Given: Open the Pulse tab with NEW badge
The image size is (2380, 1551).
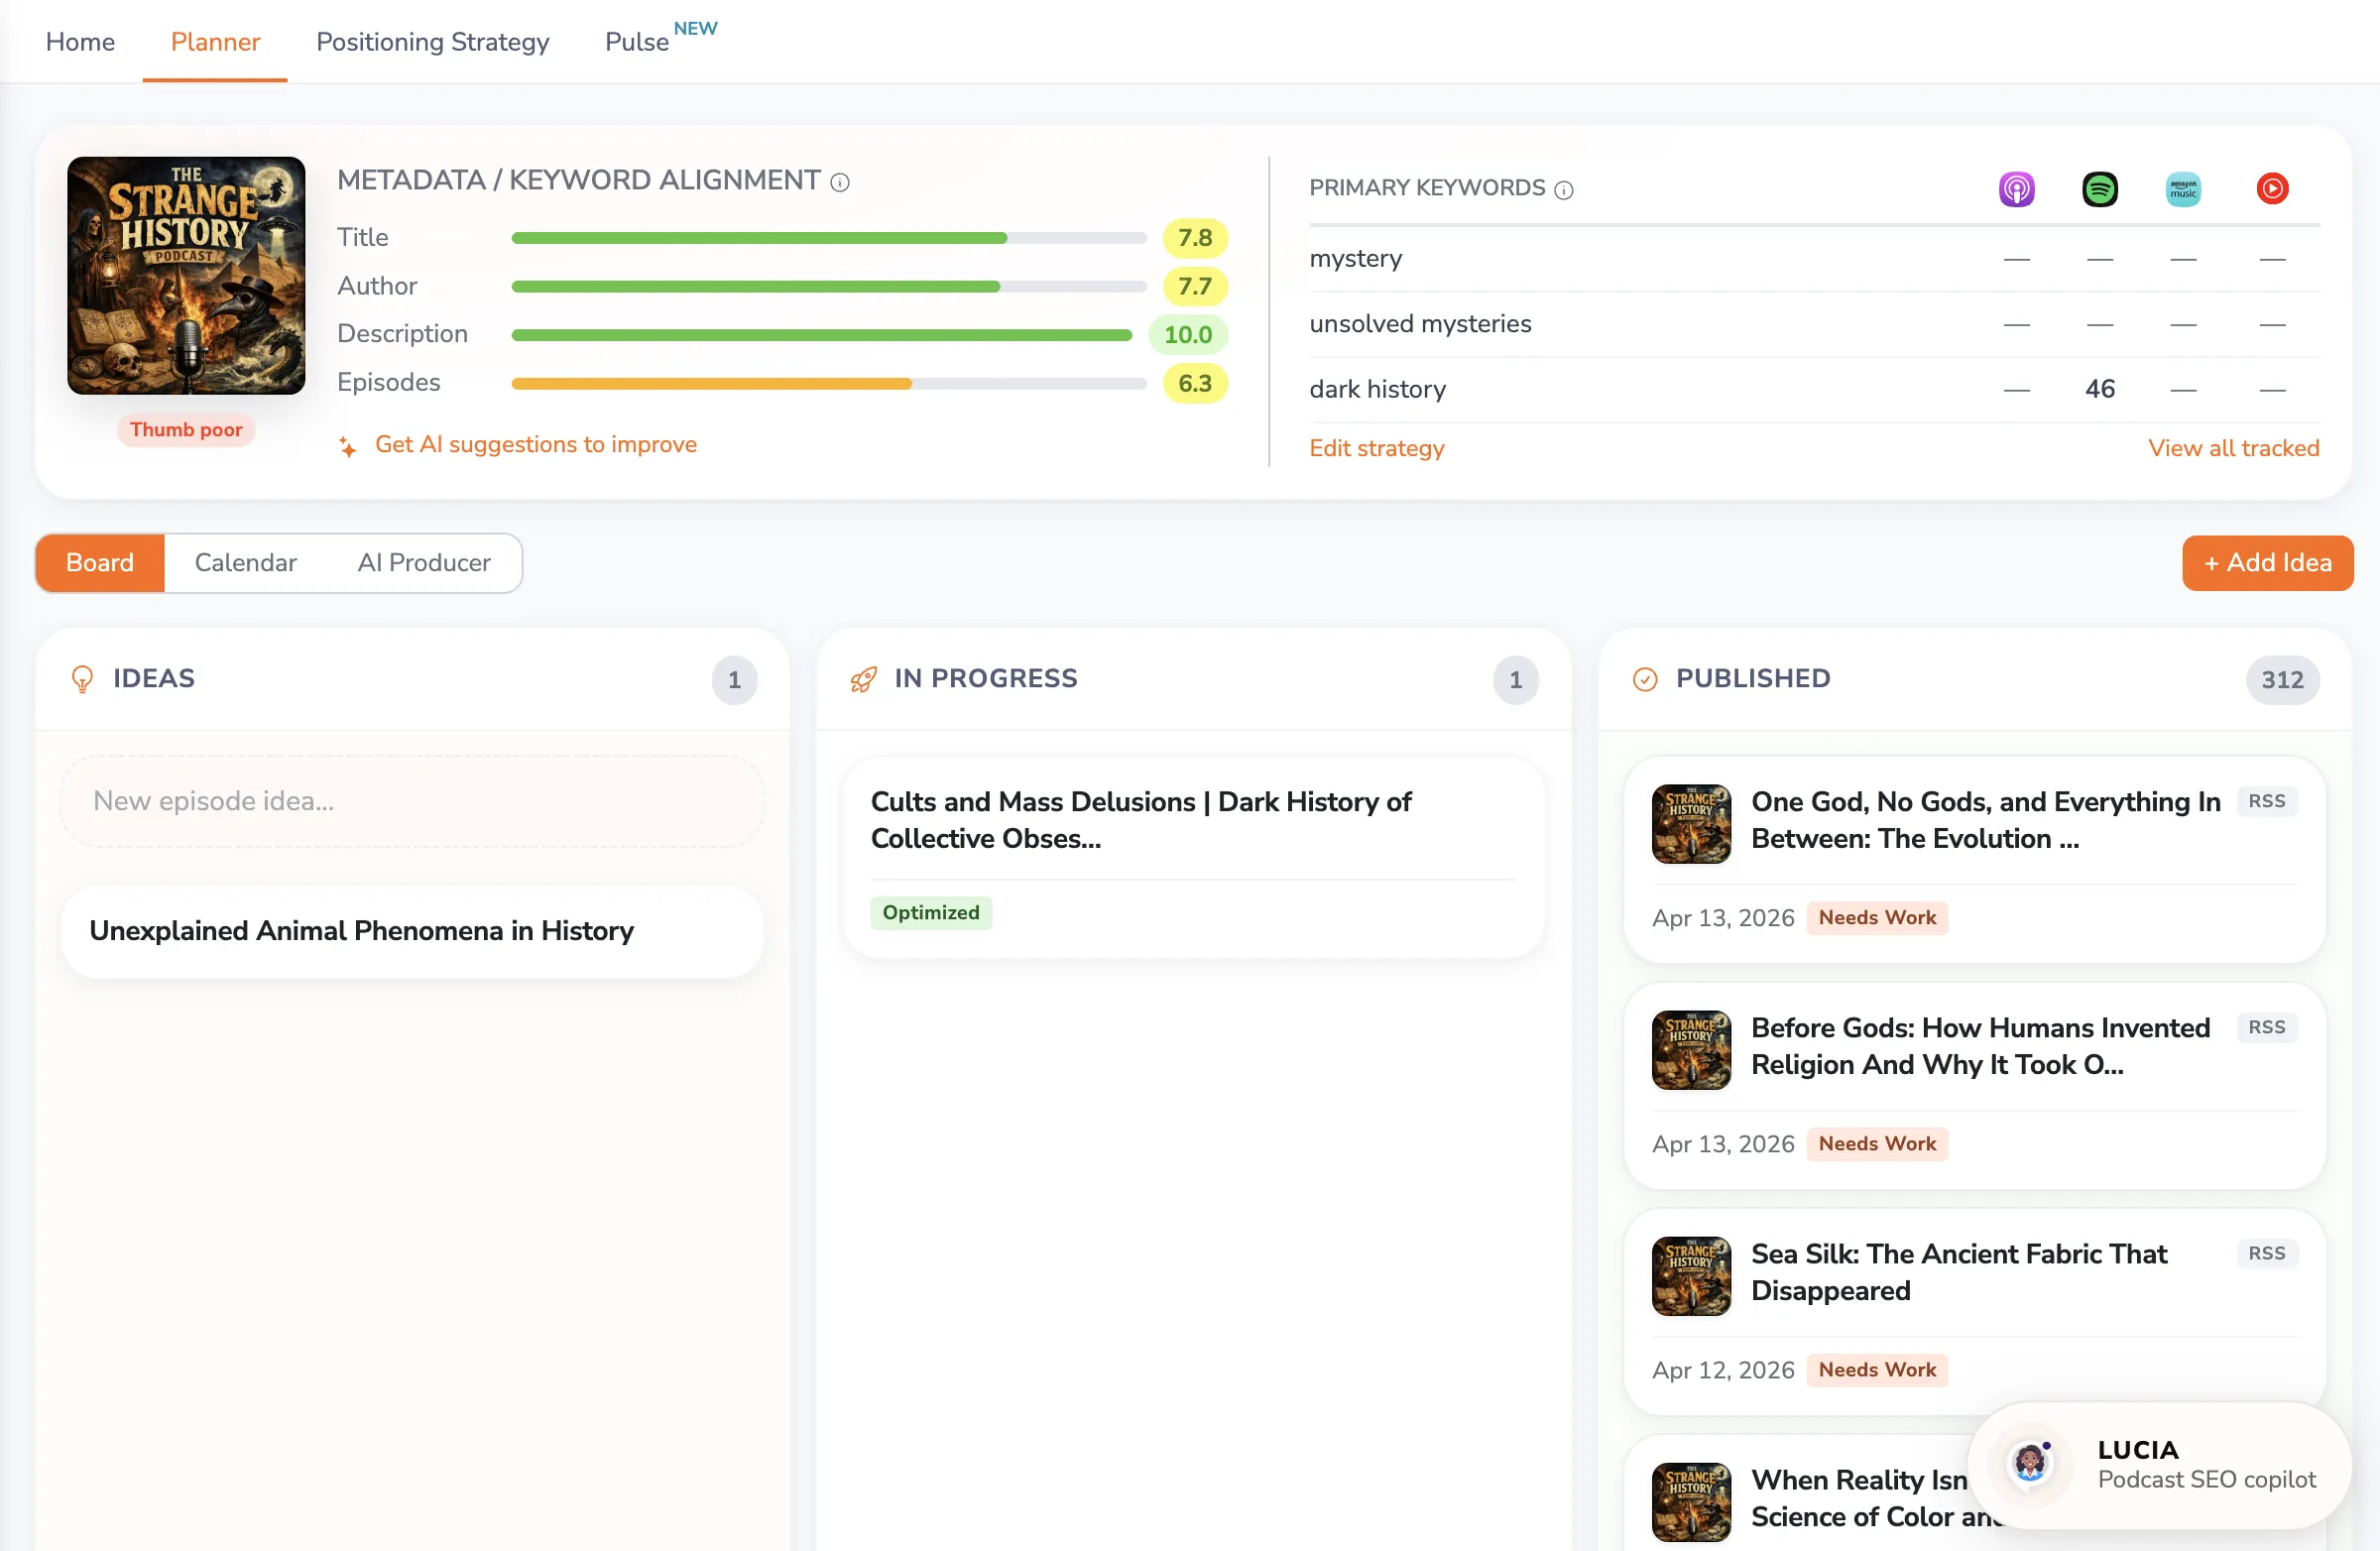Looking at the screenshot, I should 636,42.
